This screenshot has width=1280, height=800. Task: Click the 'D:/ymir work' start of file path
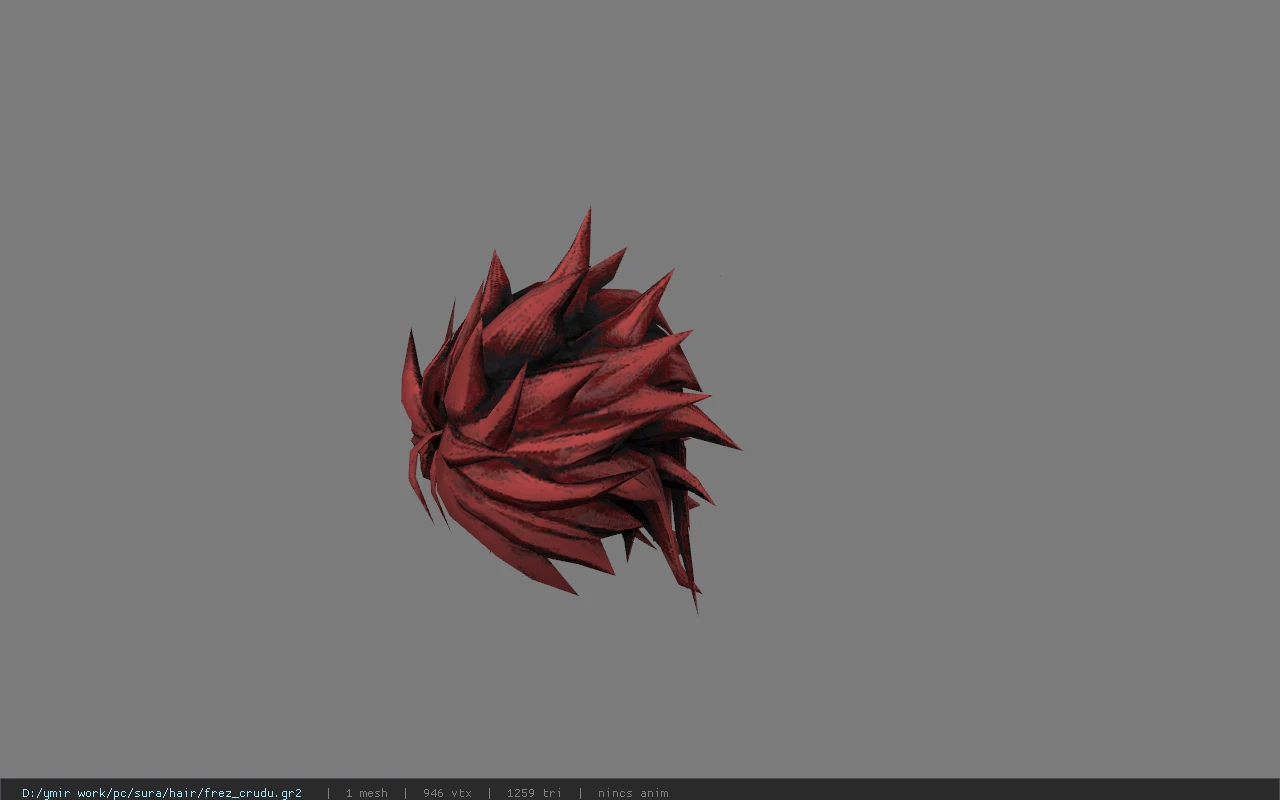(62, 793)
